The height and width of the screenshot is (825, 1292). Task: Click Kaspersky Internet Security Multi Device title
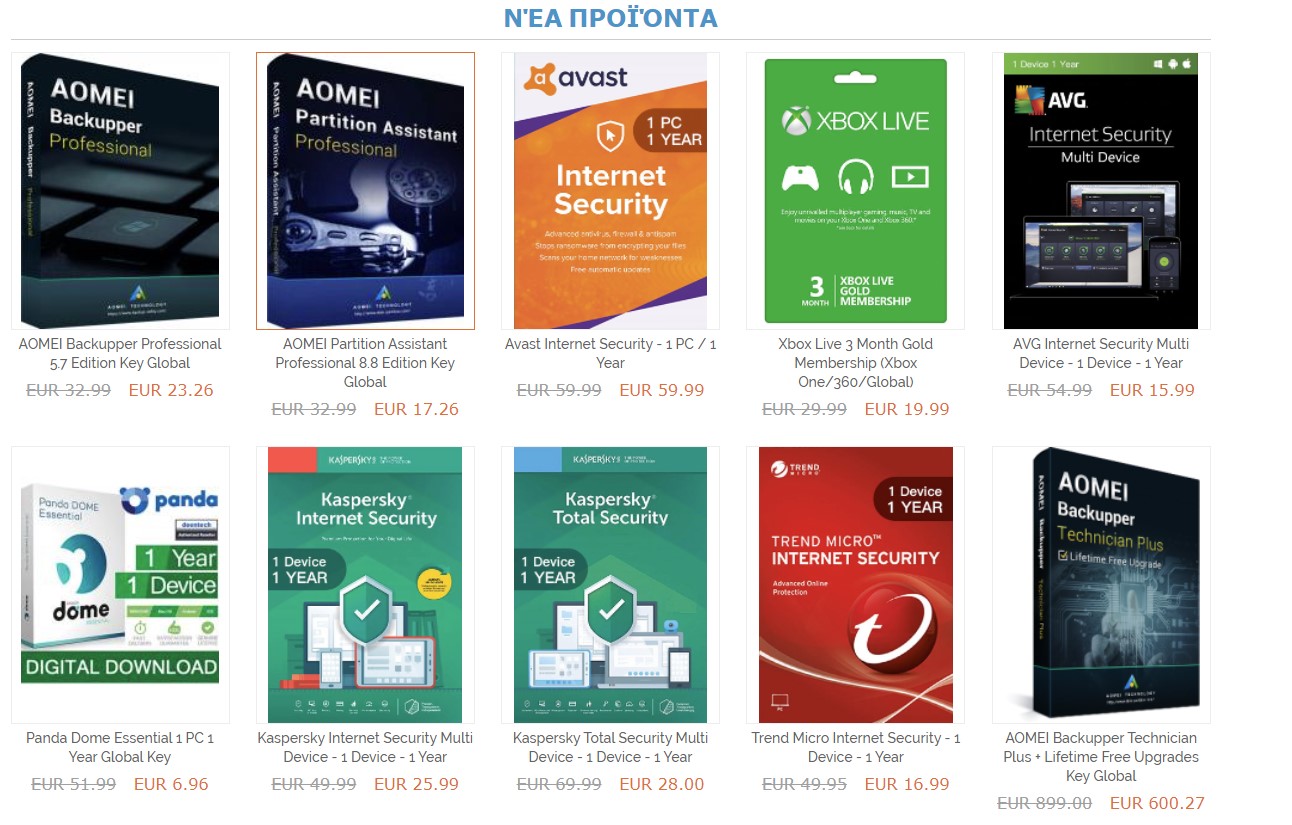click(x=365, y=747)
